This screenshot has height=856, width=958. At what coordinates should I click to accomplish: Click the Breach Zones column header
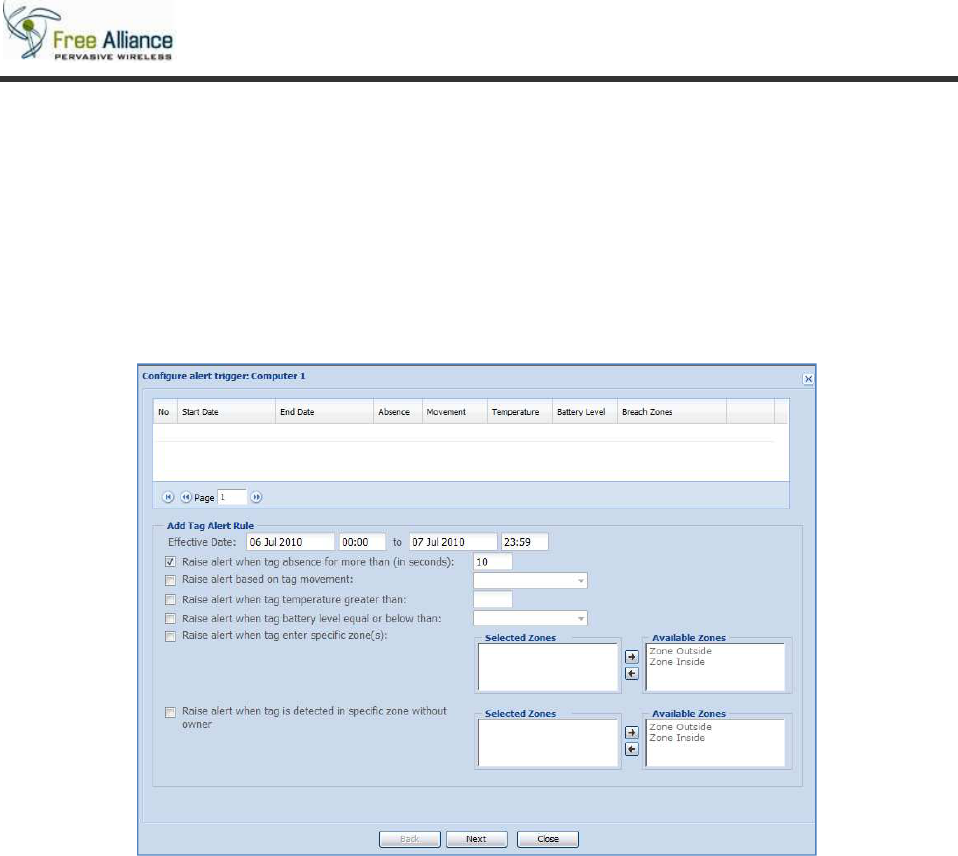pos(672,412)
